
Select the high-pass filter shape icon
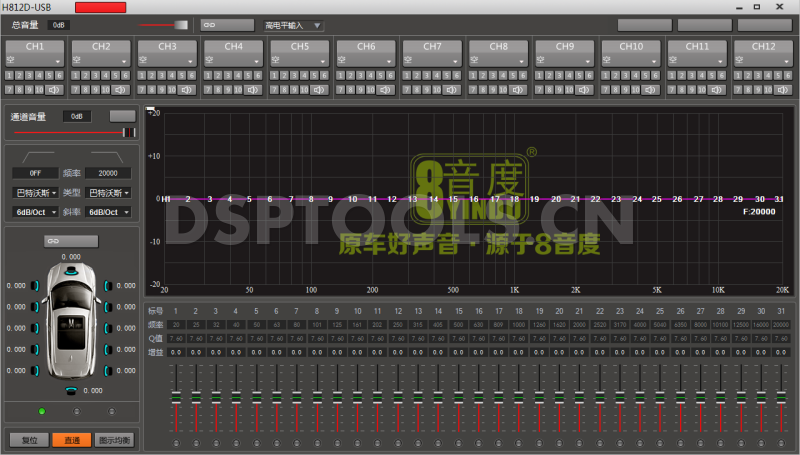click(x=37, y=156)
